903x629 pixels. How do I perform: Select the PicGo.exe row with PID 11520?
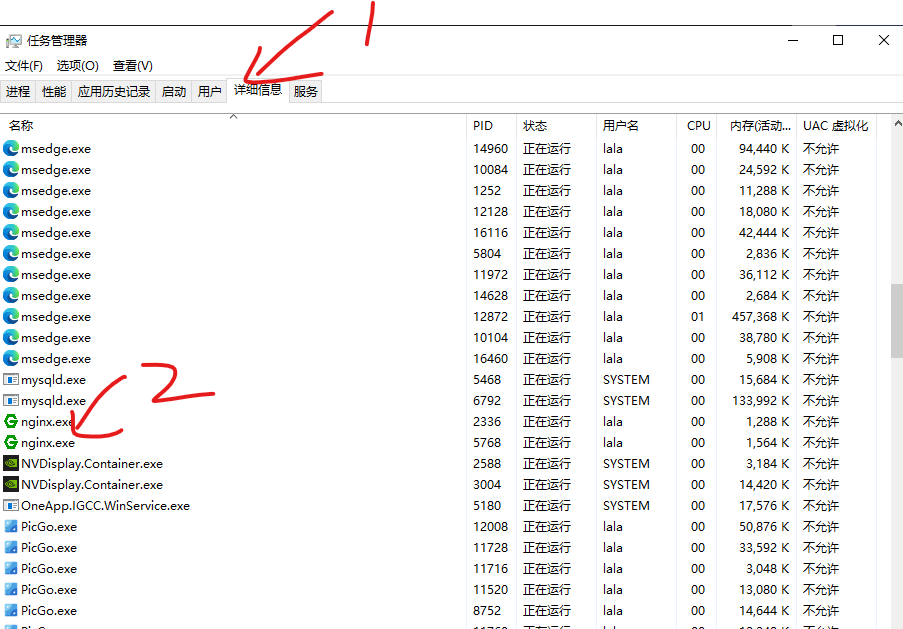coord(438,589)
